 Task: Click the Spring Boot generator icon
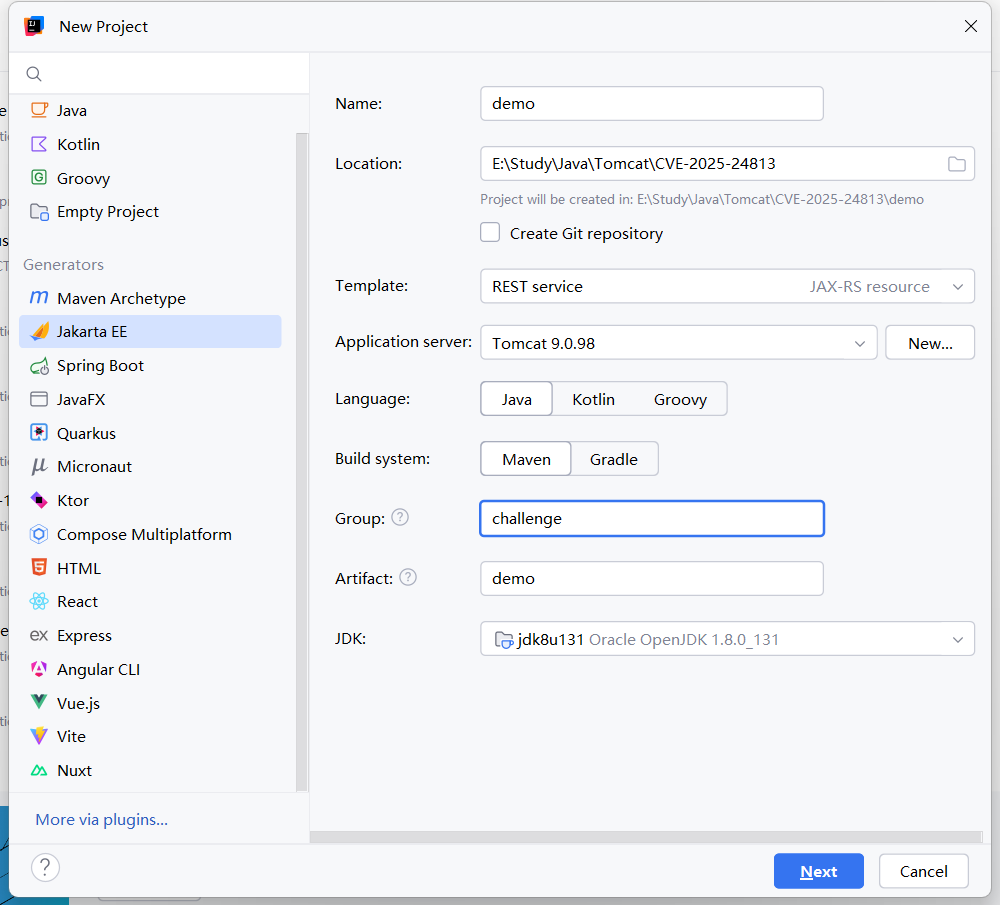[39, 366]
